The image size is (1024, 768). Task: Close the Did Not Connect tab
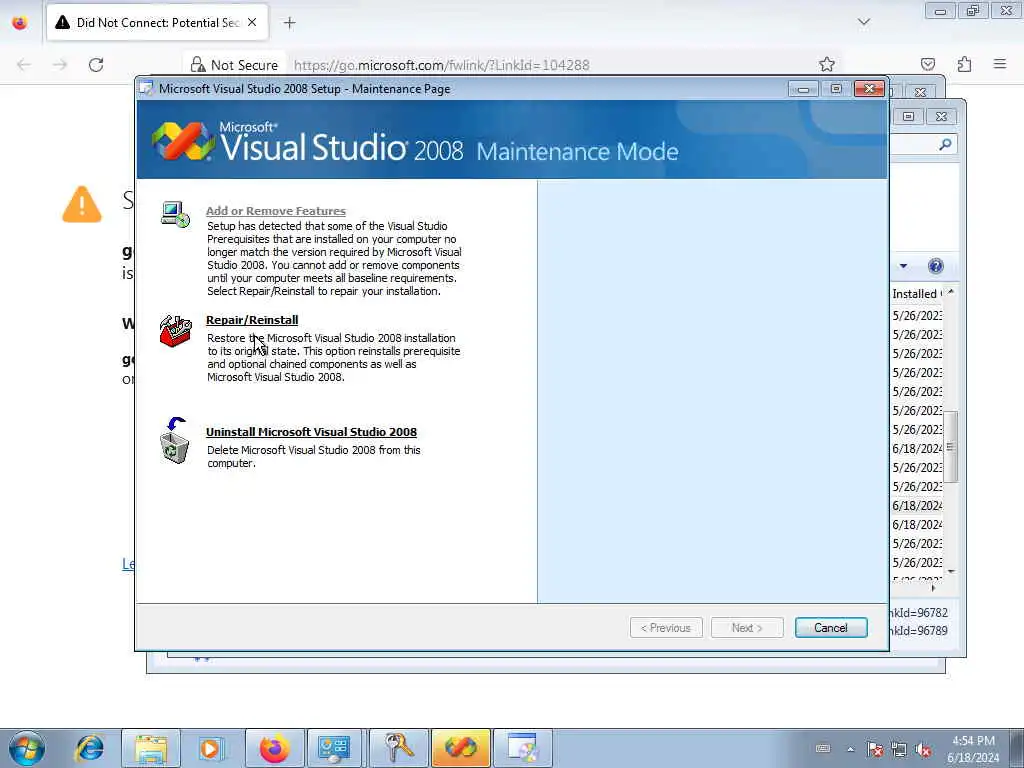[x=252, y=23]
